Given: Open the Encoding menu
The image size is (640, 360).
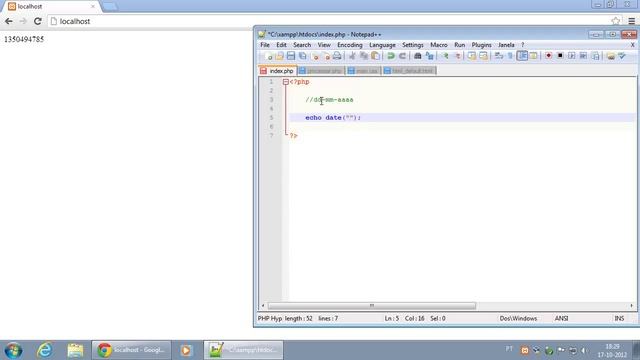Looking at the screenshot, I should pos(350,45).
